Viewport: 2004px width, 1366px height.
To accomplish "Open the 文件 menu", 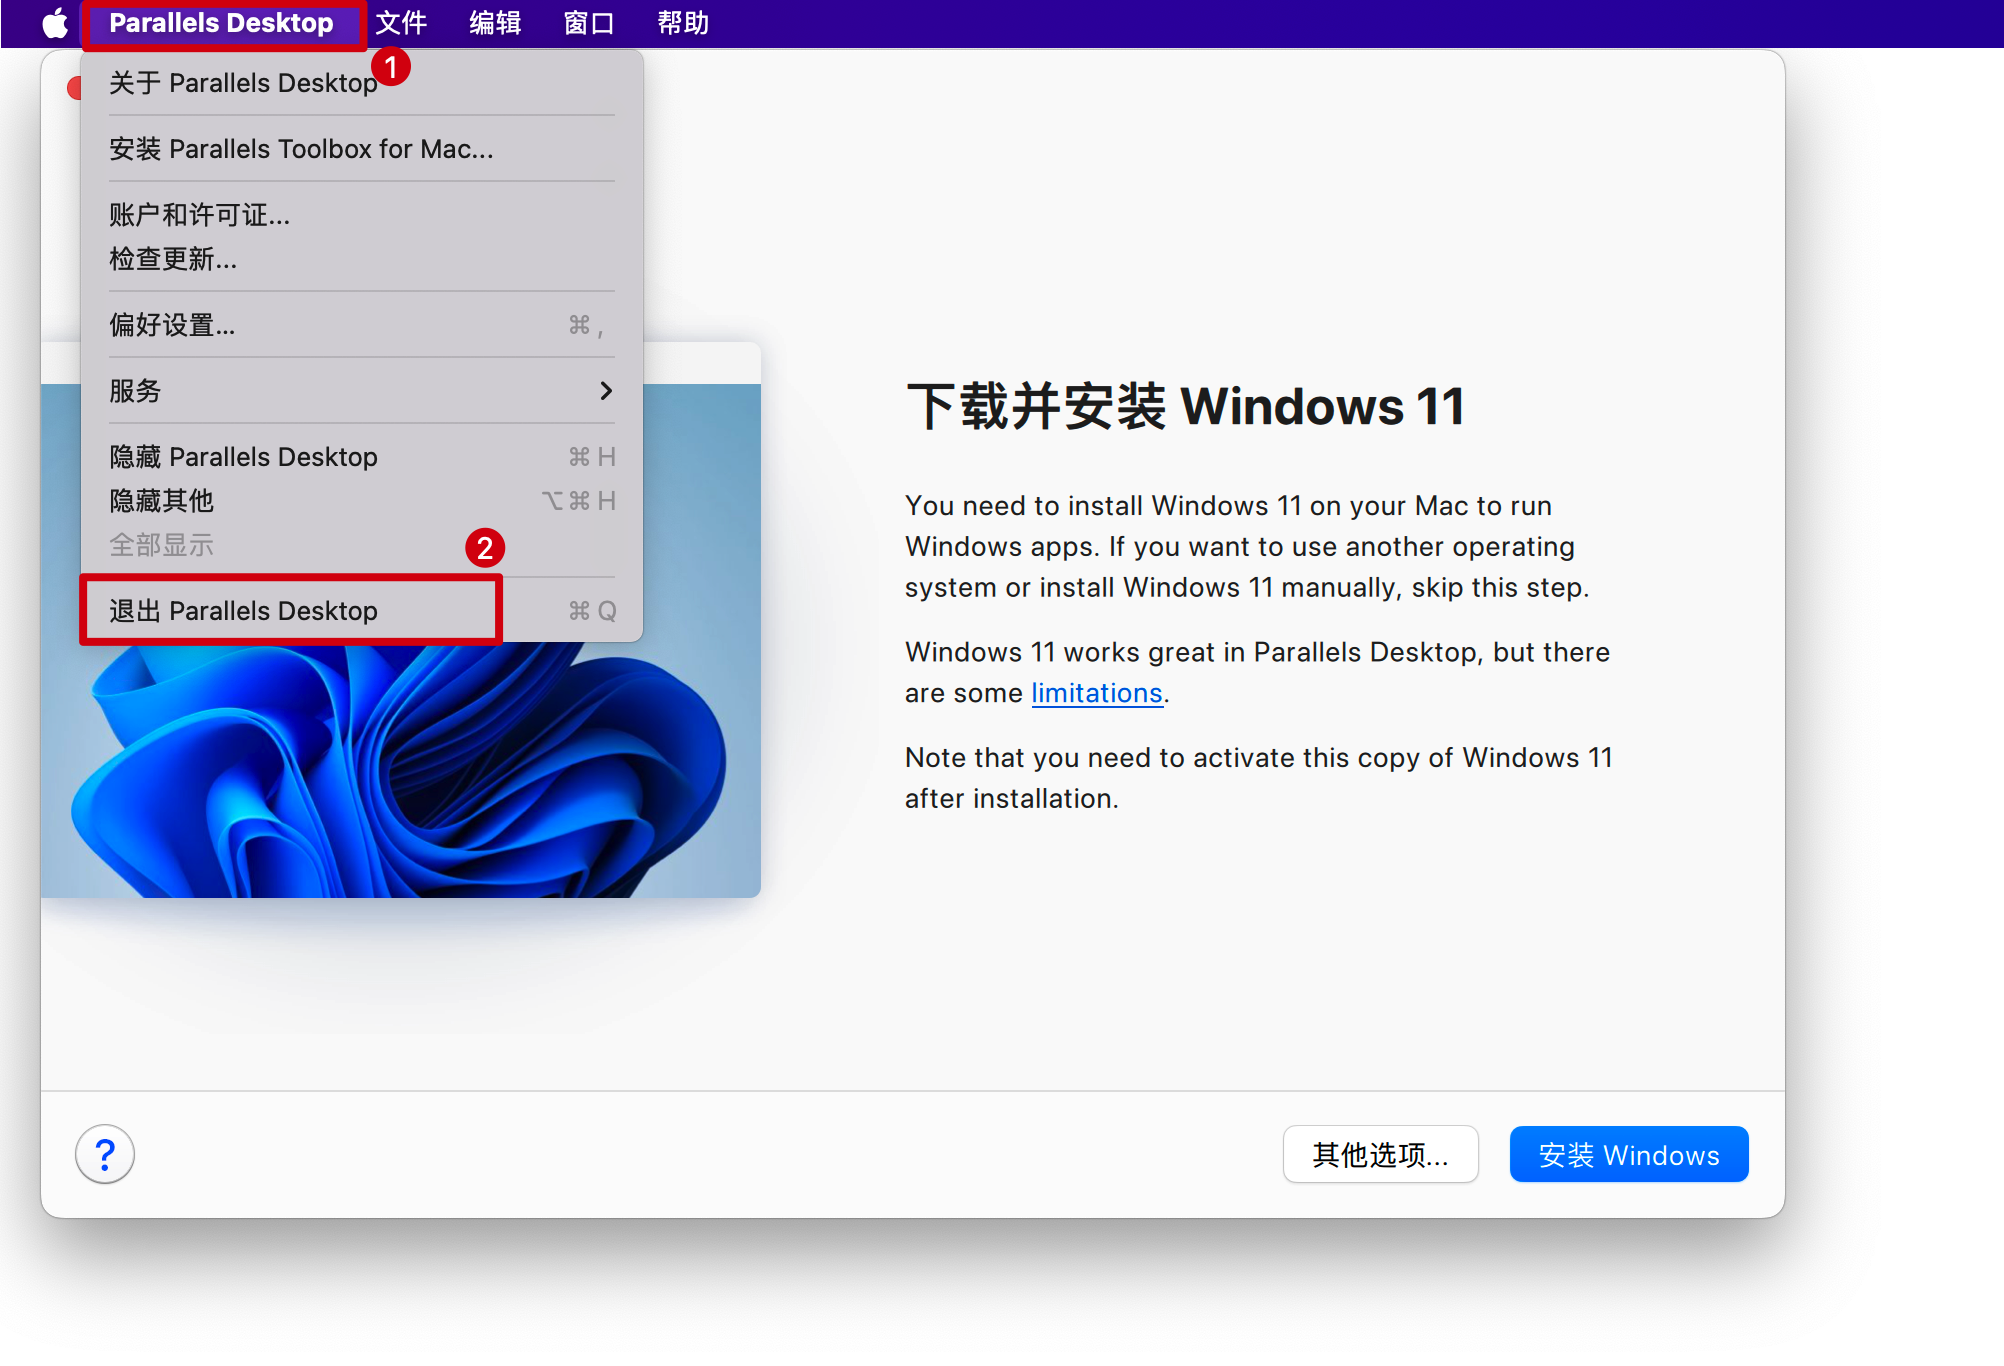I will (401, 23).
